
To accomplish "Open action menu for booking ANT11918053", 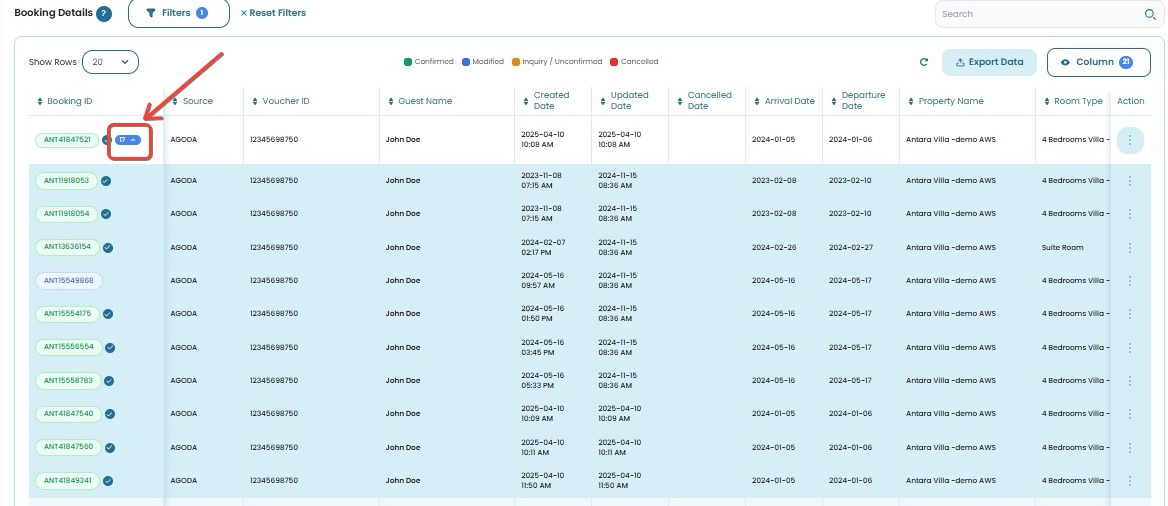I will coord(1130,180).
